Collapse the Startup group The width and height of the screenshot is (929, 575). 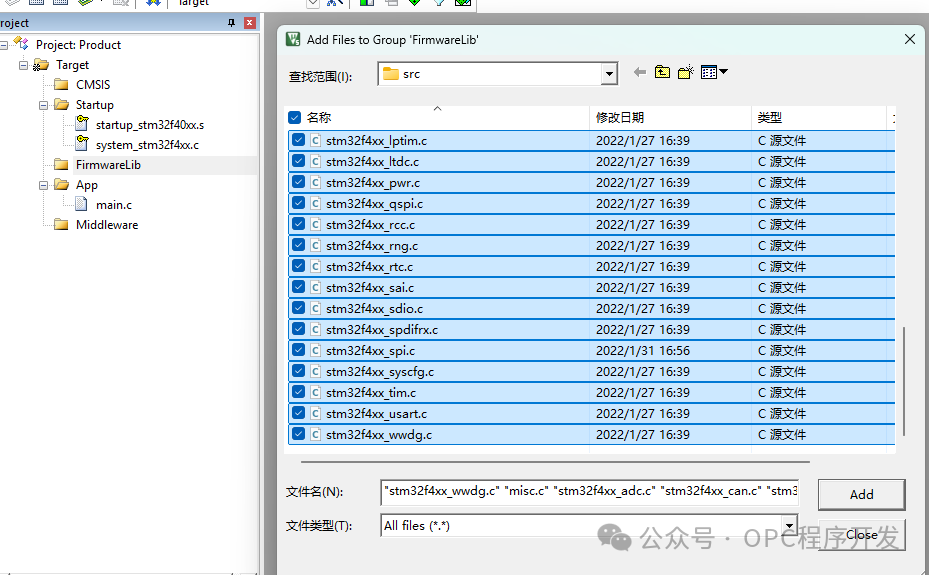[x=43, y=105]
